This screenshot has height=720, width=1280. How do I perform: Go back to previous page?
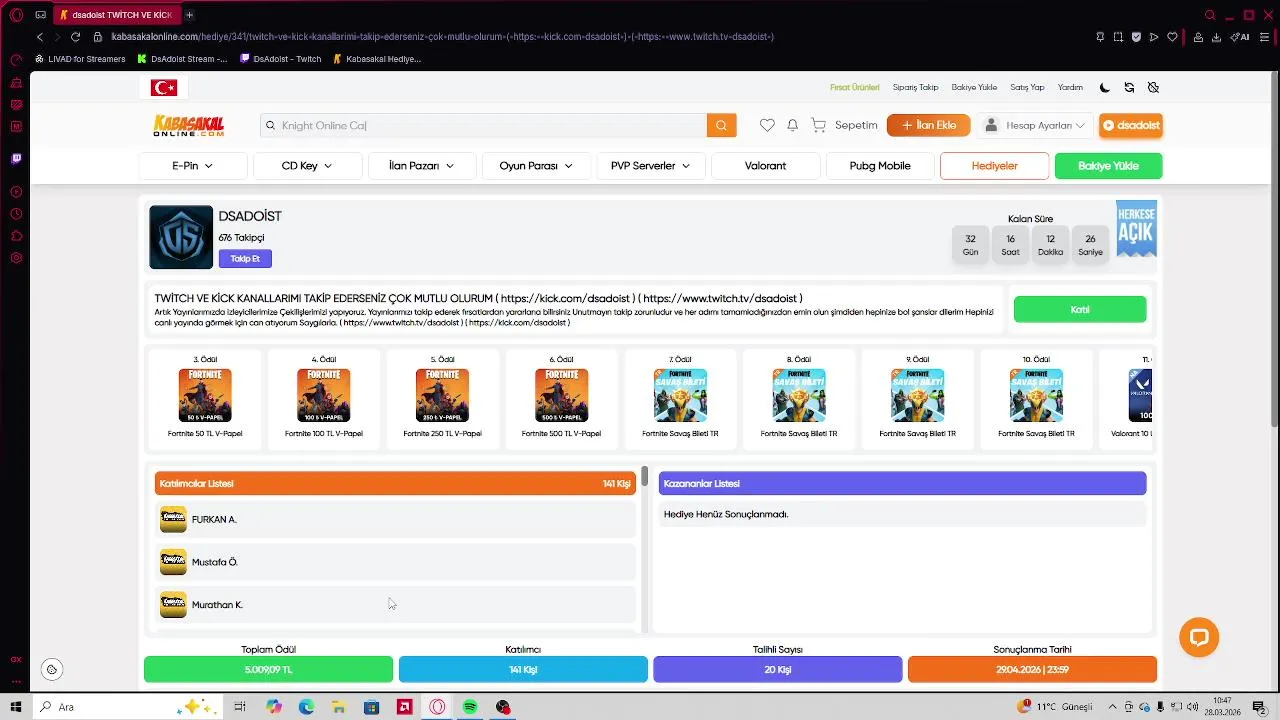tap(40, 37)
